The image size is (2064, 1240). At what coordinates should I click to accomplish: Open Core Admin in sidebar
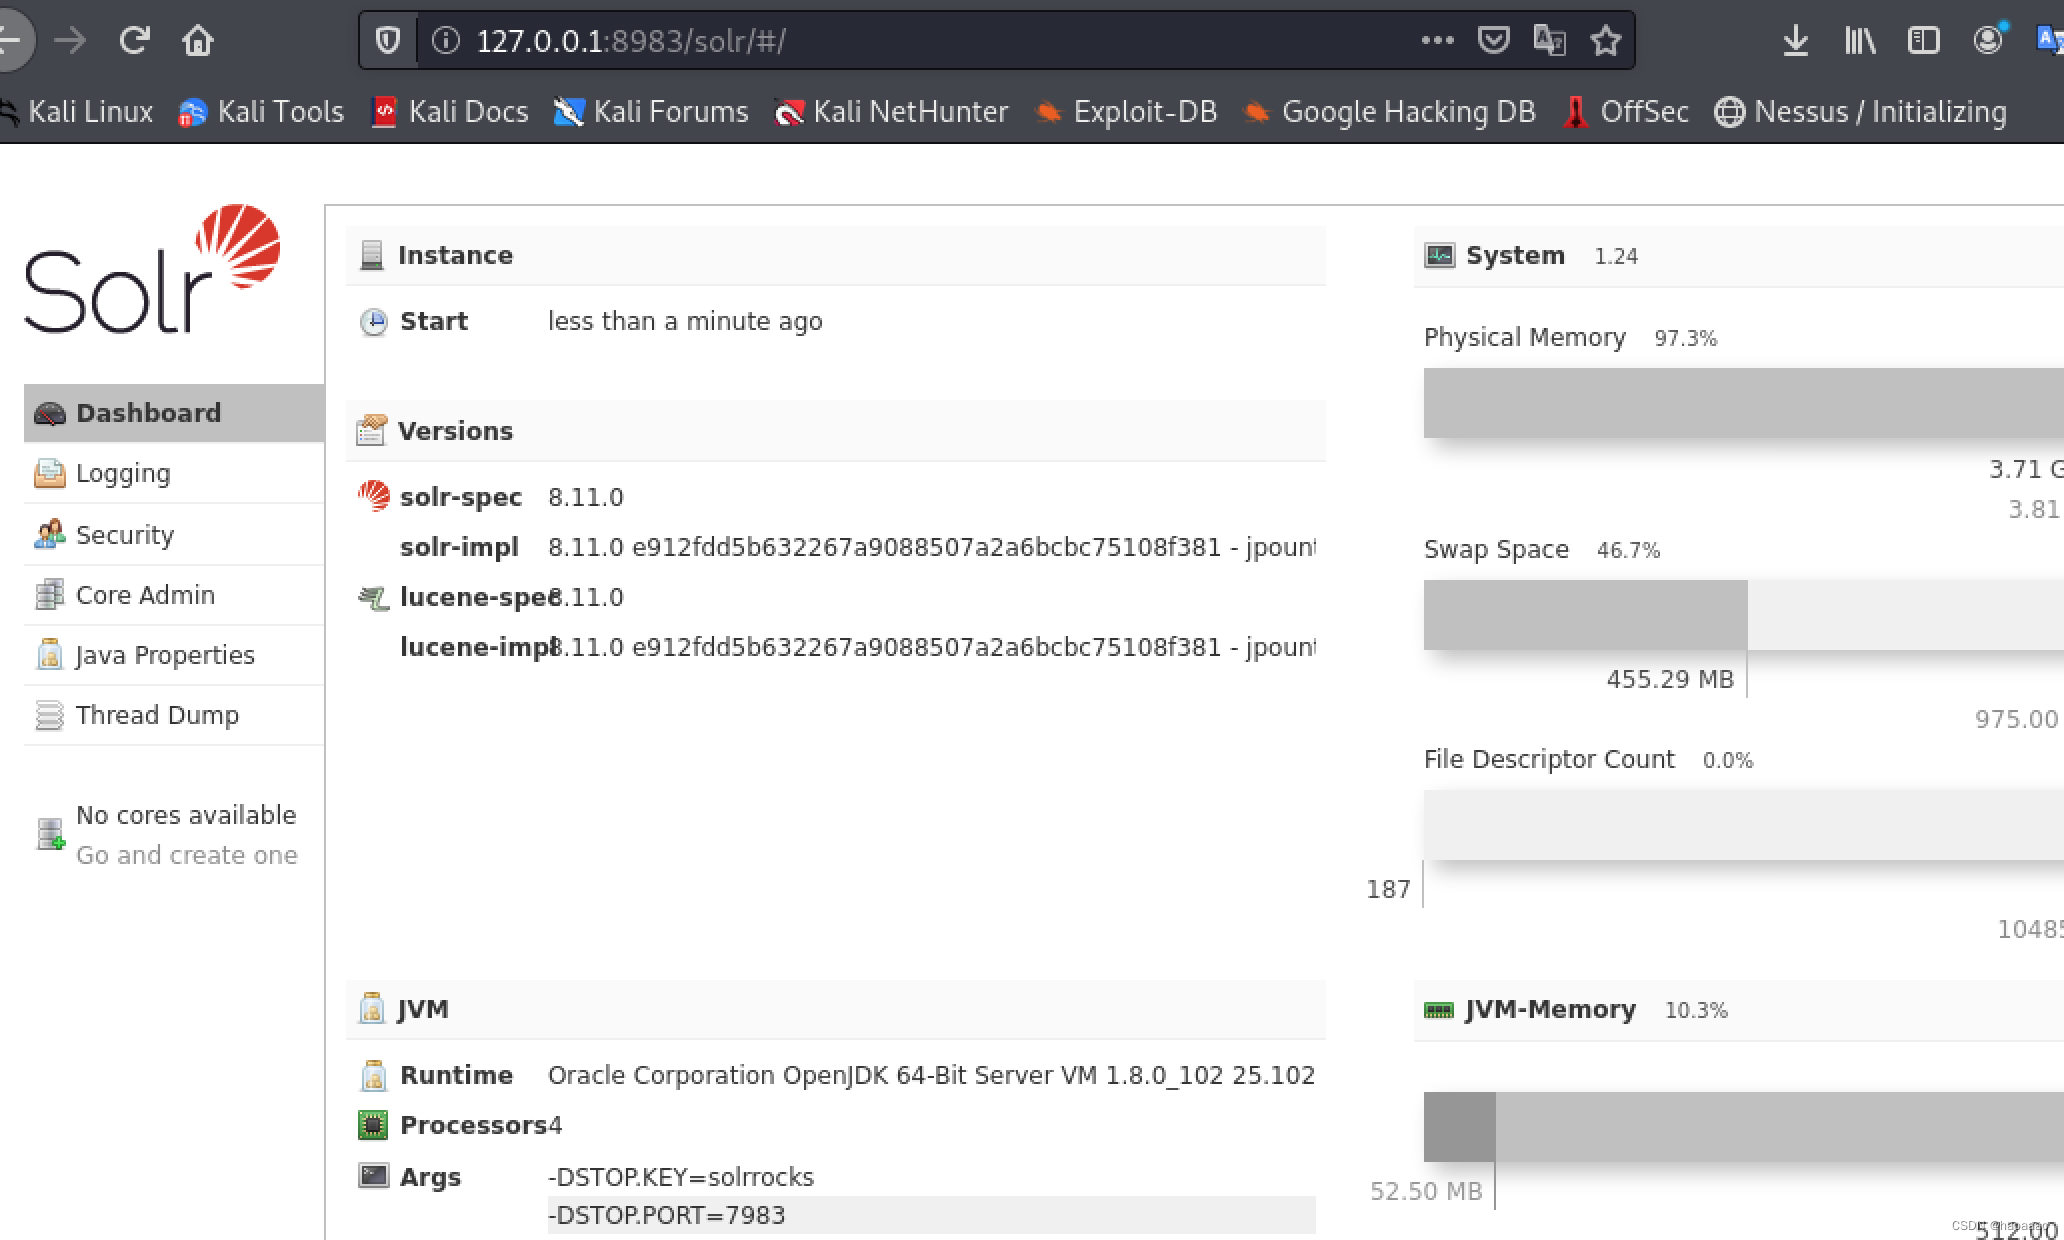145,595
